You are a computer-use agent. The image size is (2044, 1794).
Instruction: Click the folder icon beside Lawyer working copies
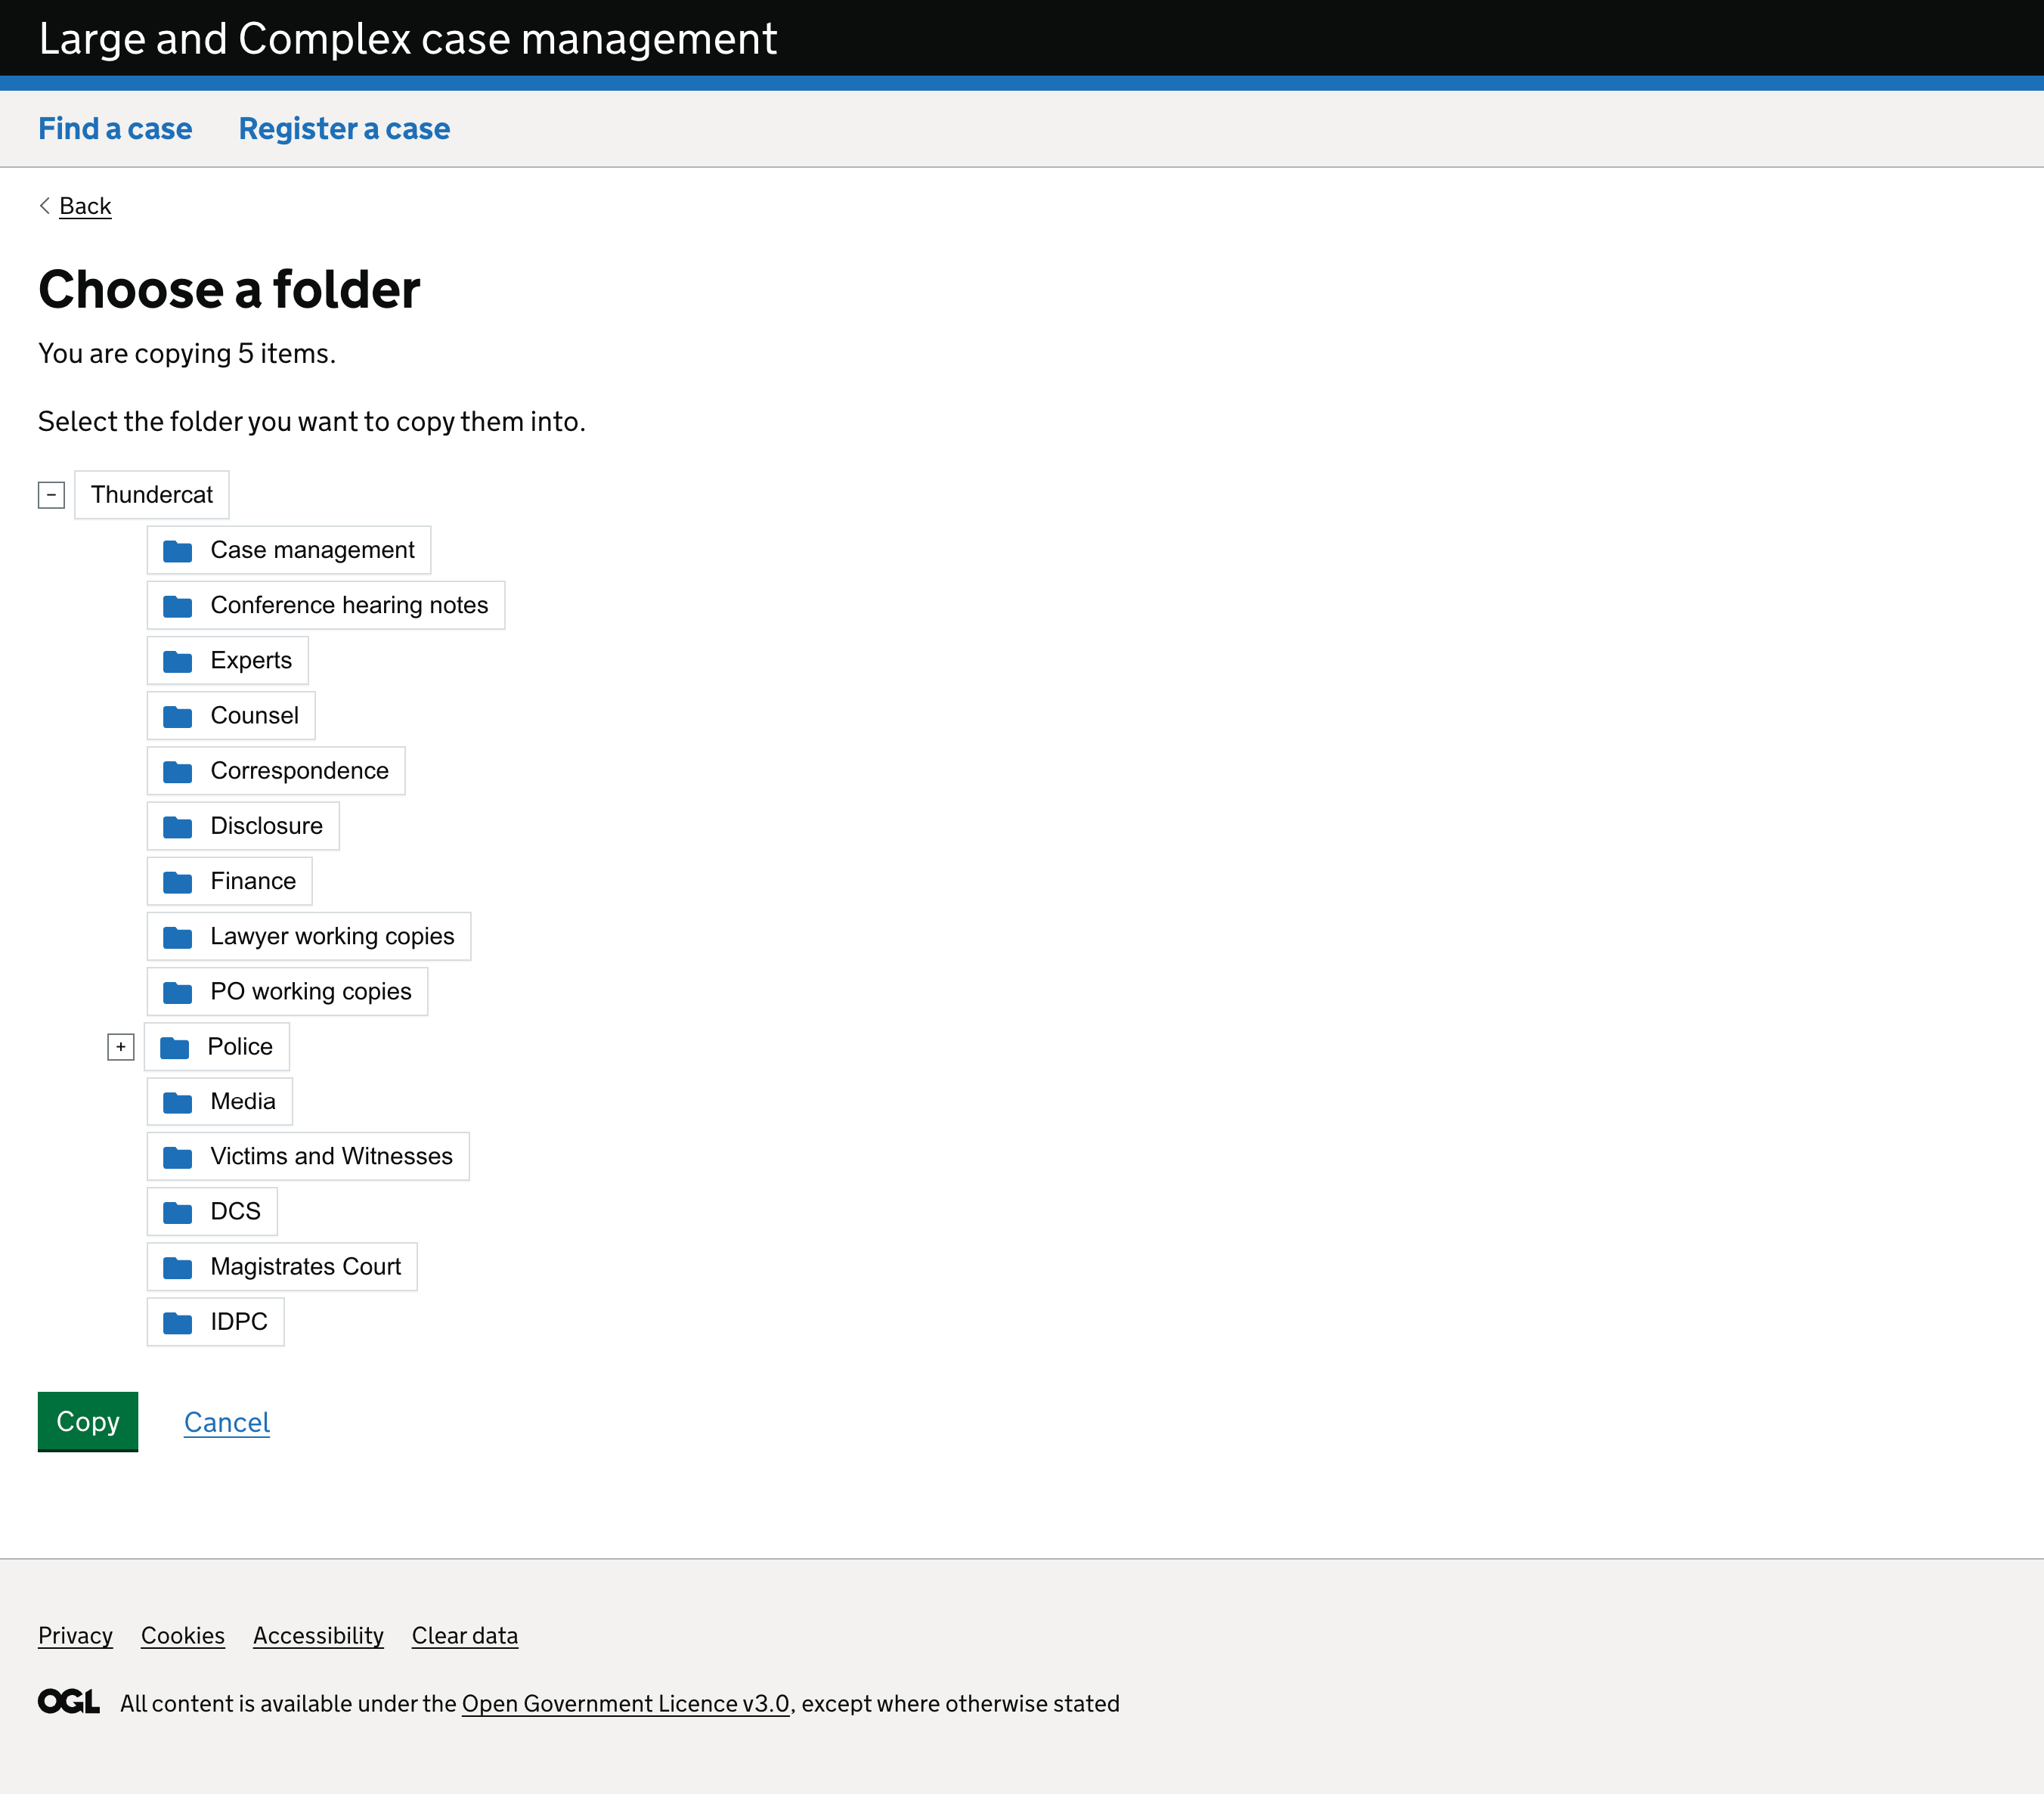click(177, 937)
